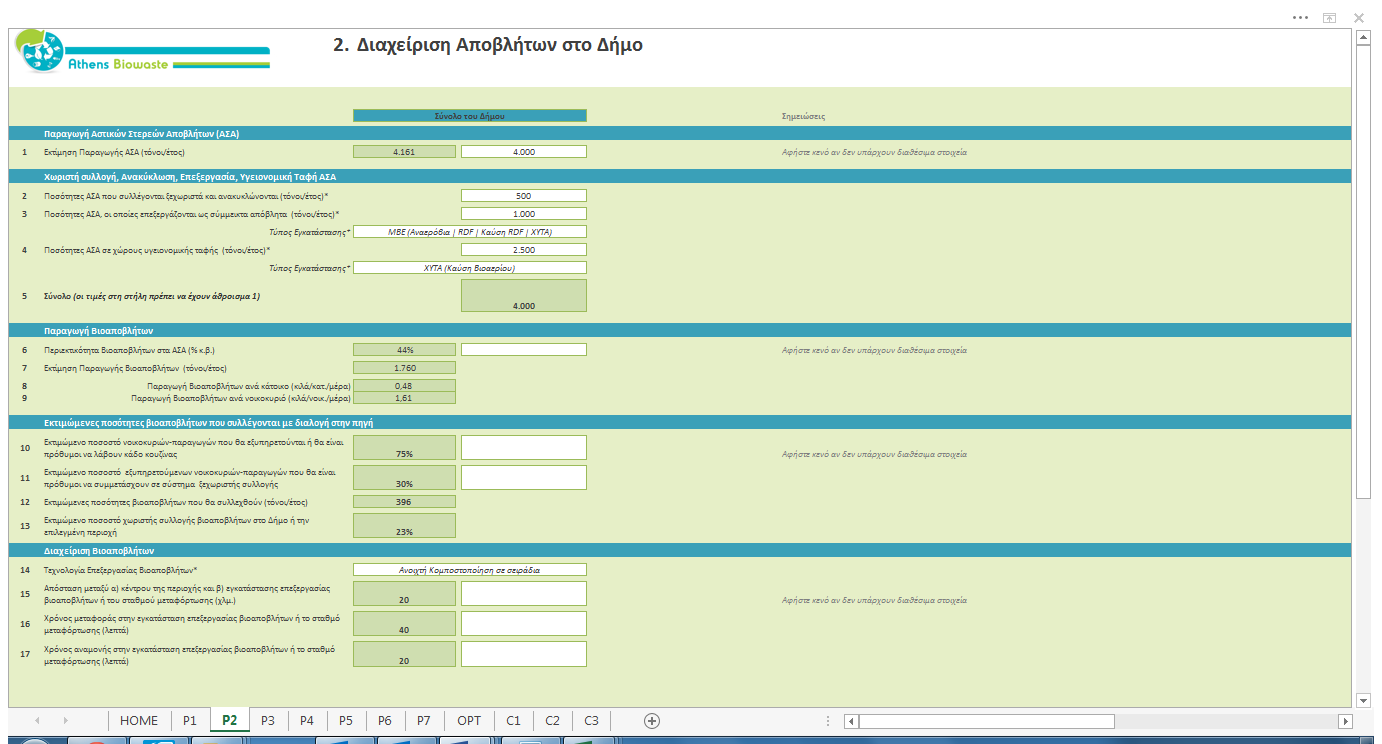Click the Ribbon Display Options icon
1382x744 pixels.
[x=1329, y=17]
